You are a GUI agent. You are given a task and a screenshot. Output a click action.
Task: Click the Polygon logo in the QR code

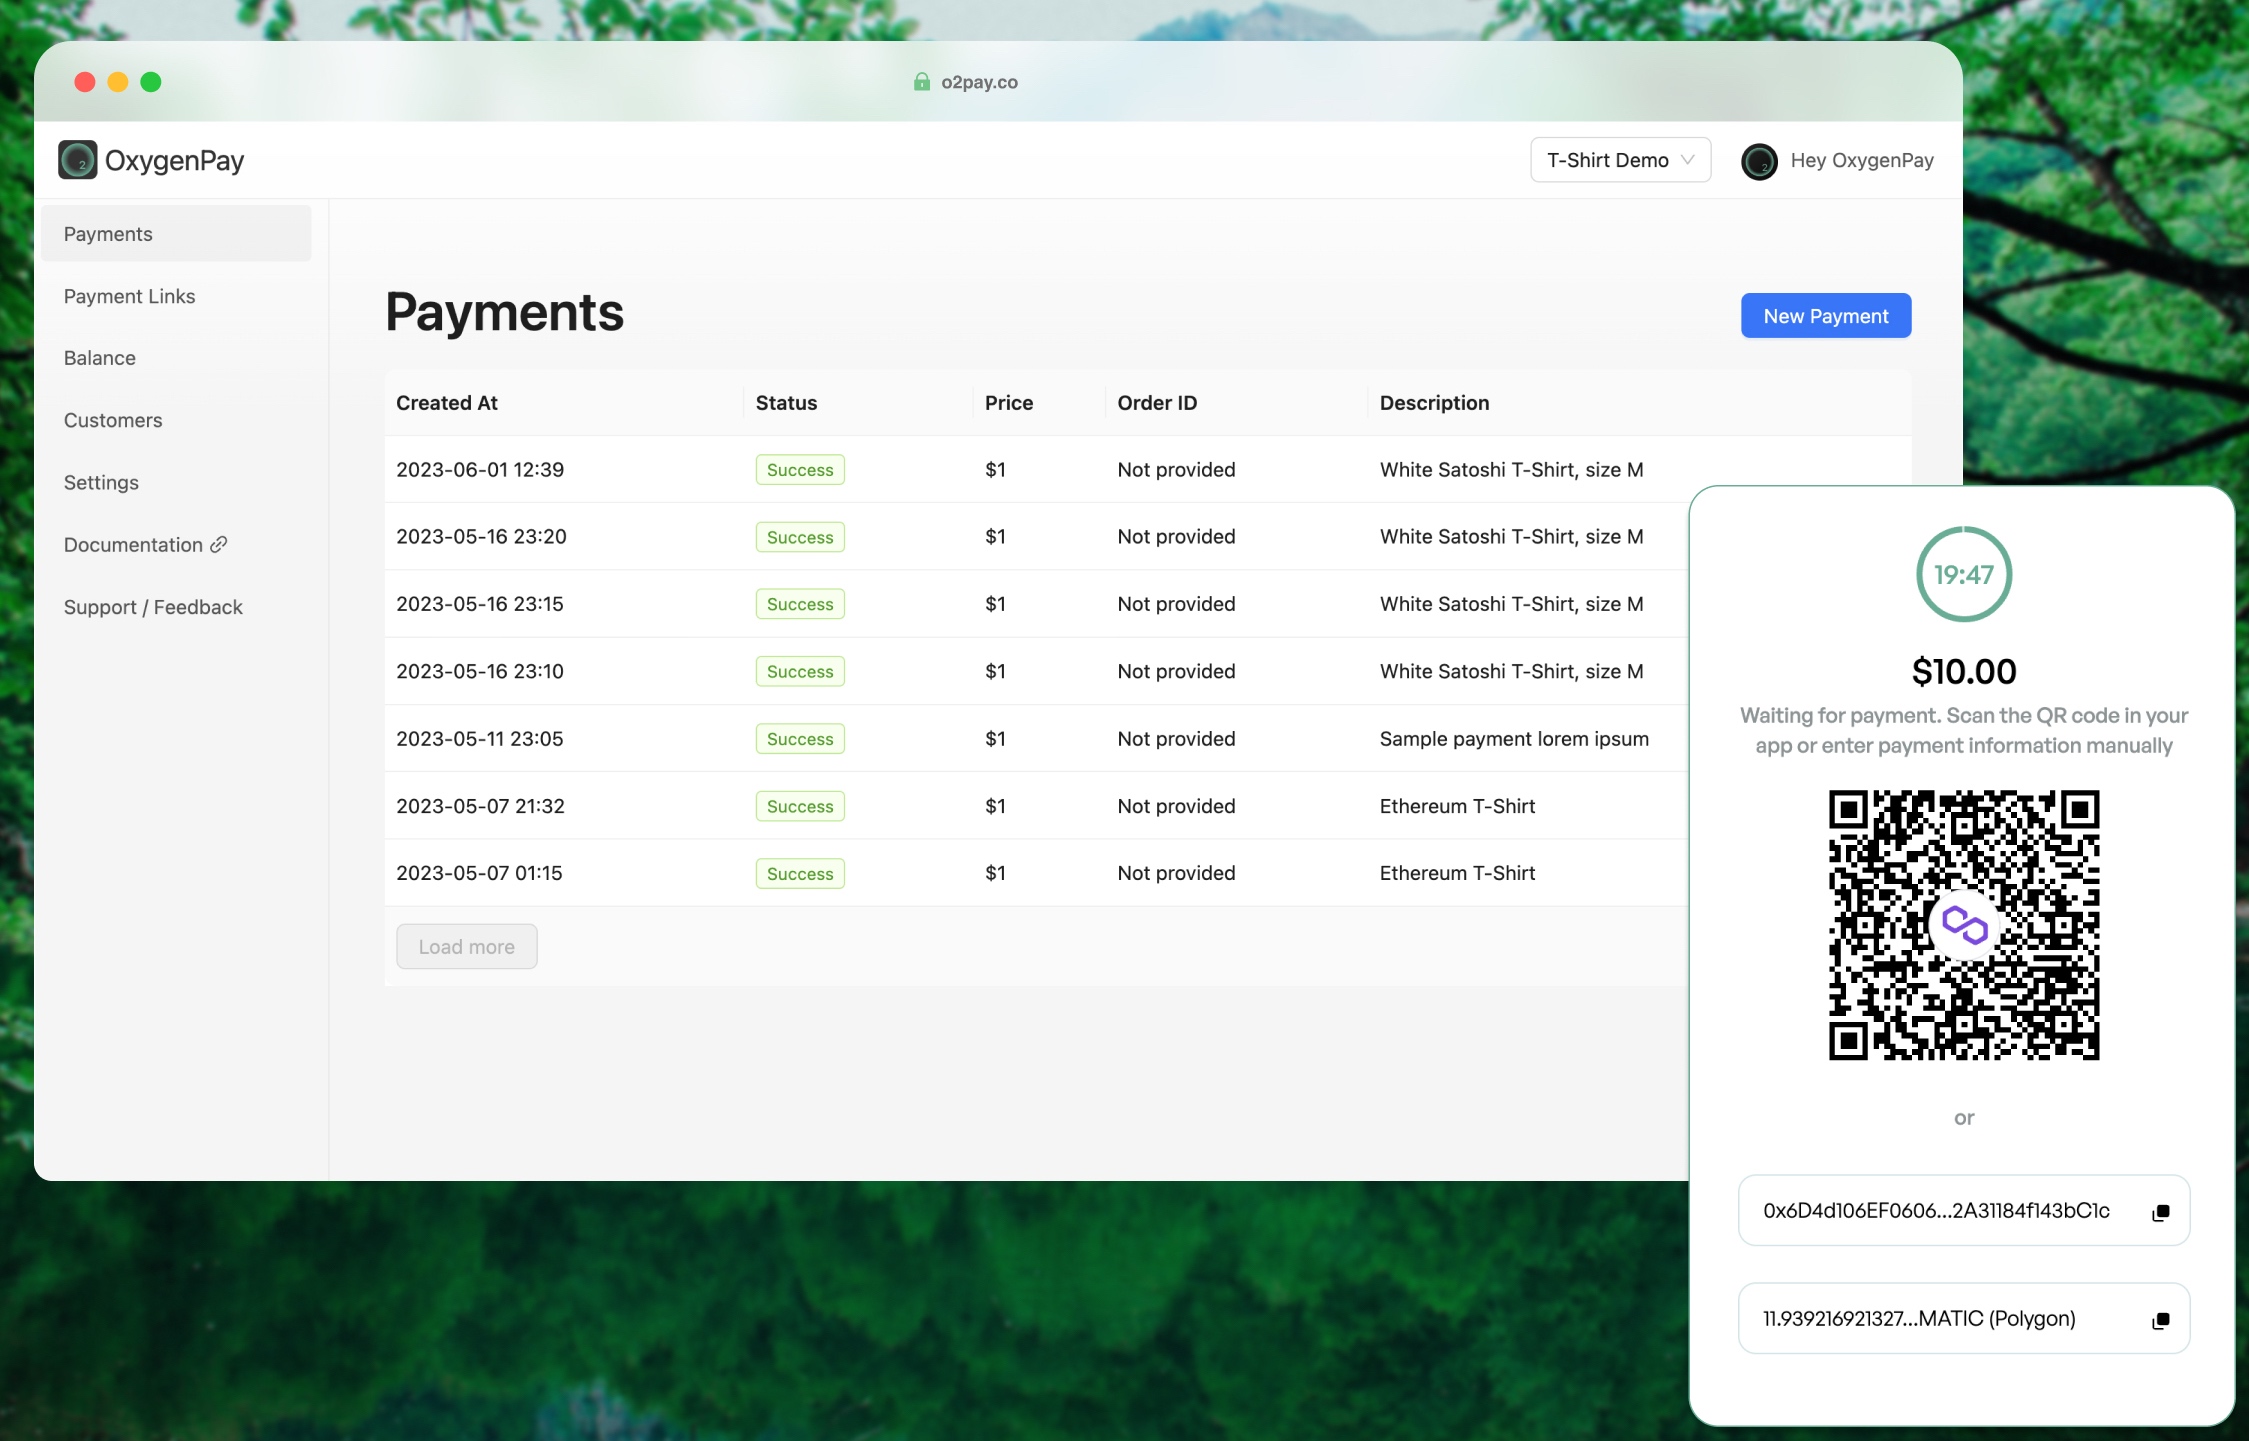1963,925
